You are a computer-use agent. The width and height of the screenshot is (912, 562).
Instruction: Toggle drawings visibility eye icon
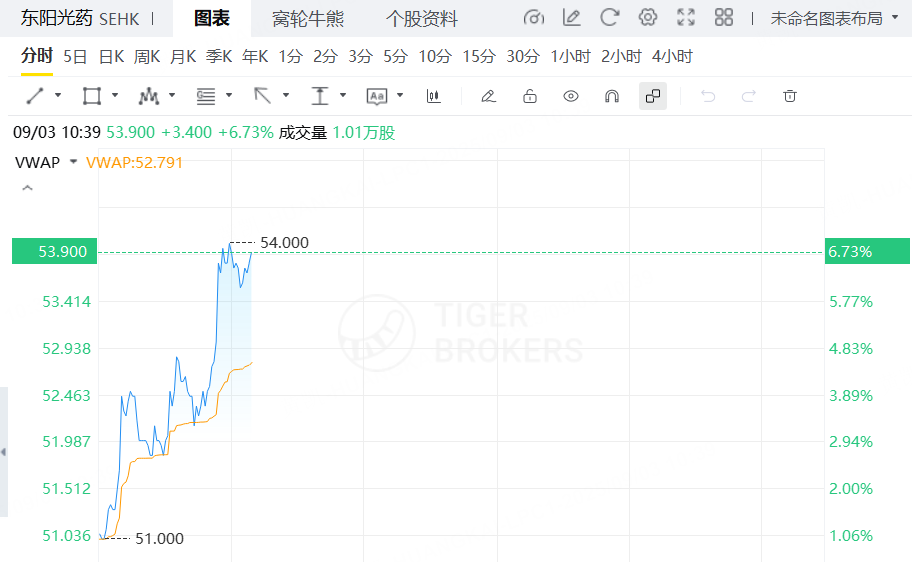(x=571, y=96)
